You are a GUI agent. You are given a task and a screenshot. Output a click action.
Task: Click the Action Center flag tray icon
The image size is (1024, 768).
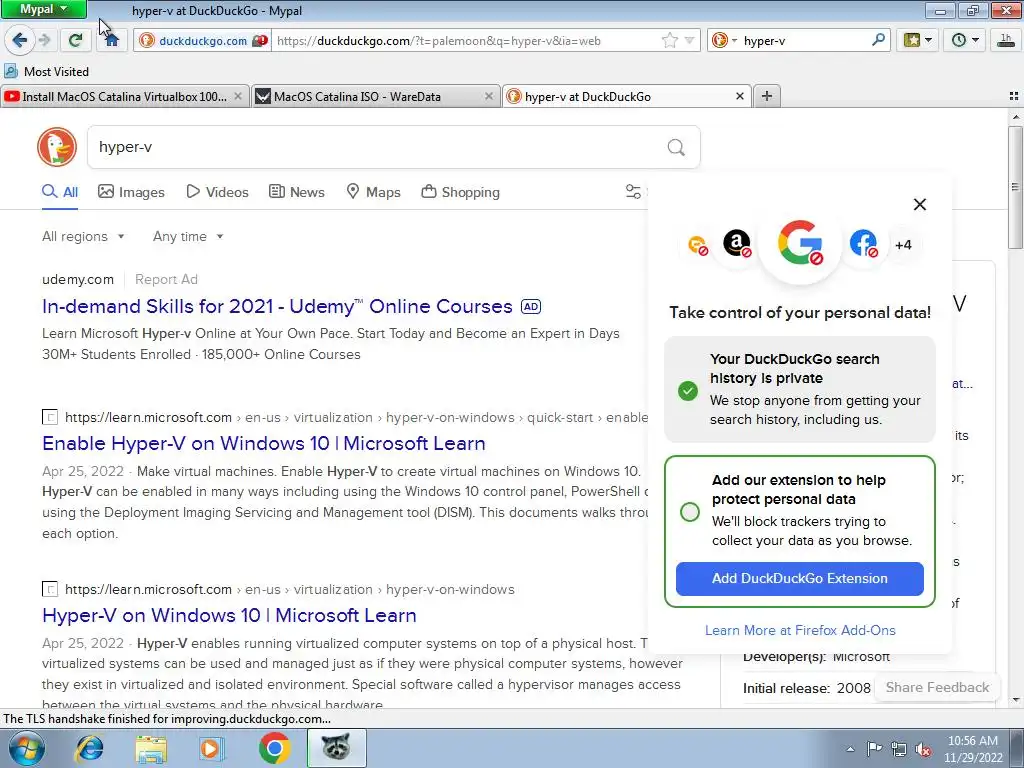click(874, 749)
